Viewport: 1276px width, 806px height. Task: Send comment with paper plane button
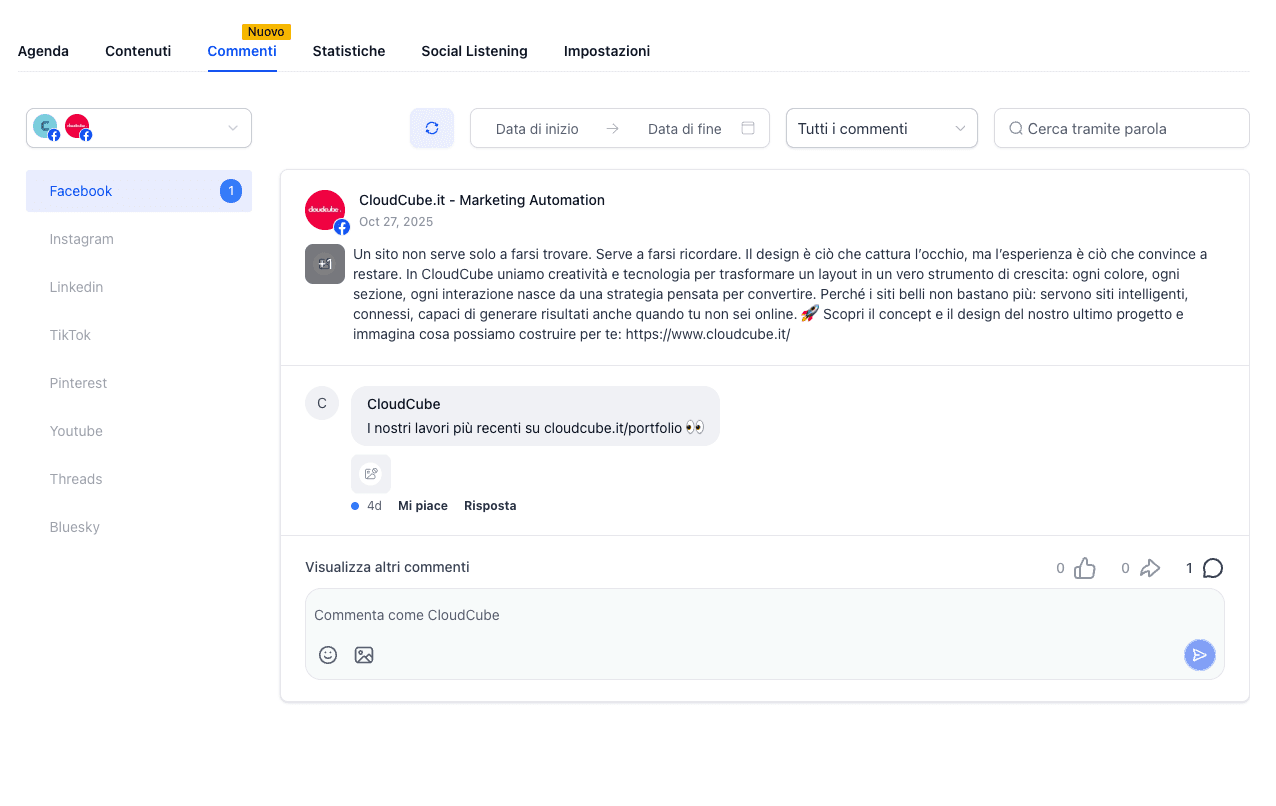(x=1200, y=655)
